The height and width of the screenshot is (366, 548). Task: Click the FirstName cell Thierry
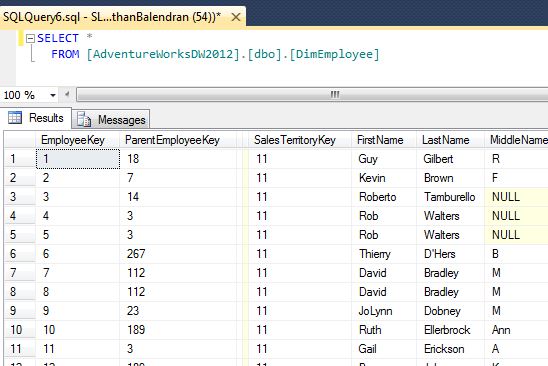384,254
